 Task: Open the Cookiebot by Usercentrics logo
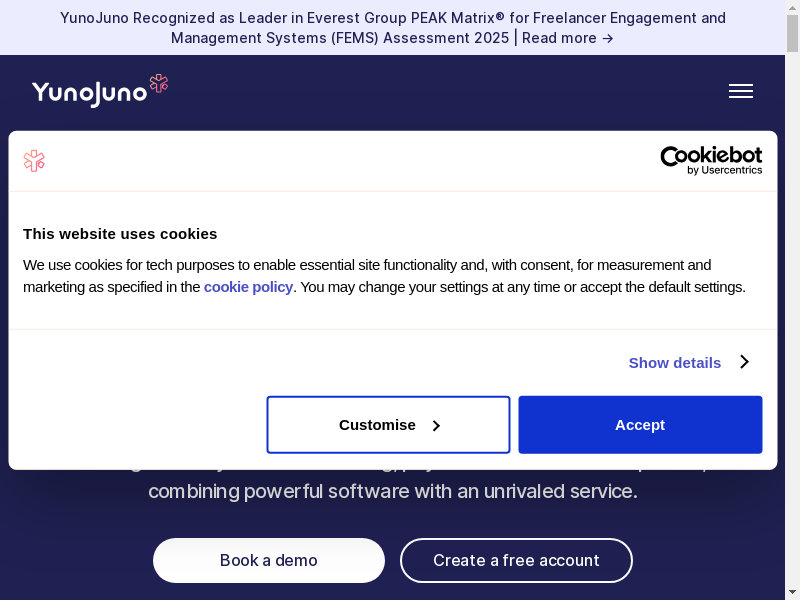[x=711, y=160]
